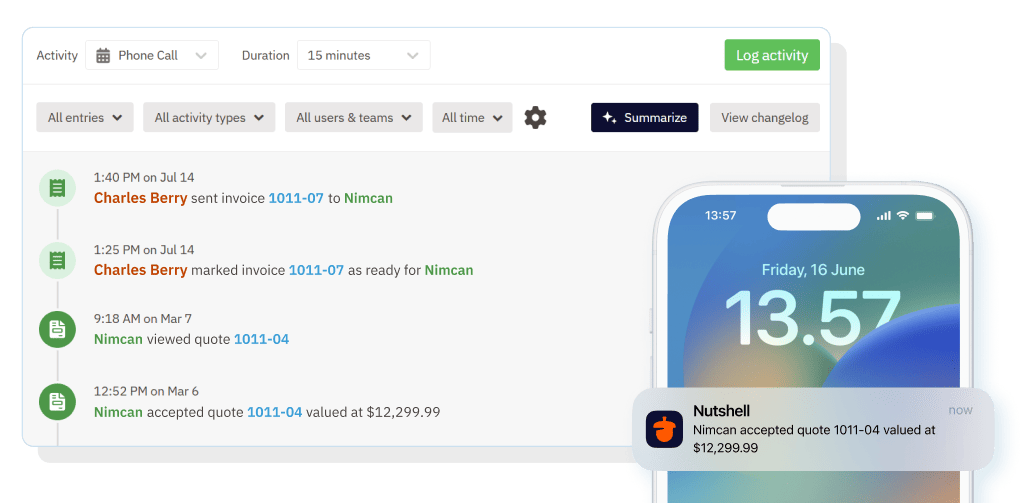The width and height of the screenshot is (1028, 503).
Task: Open the All entries filter dropdown
Action: click(x=85, y=118)
